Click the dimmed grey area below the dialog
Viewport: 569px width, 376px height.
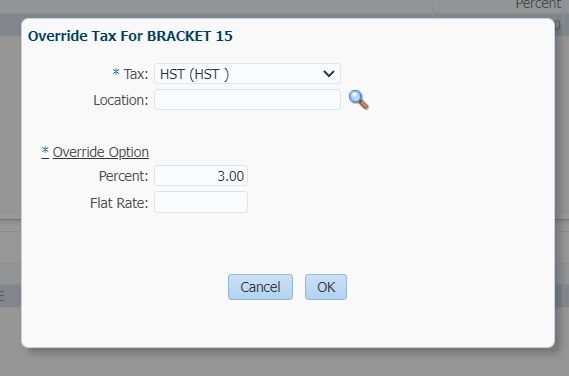click(x=284, y=361)
